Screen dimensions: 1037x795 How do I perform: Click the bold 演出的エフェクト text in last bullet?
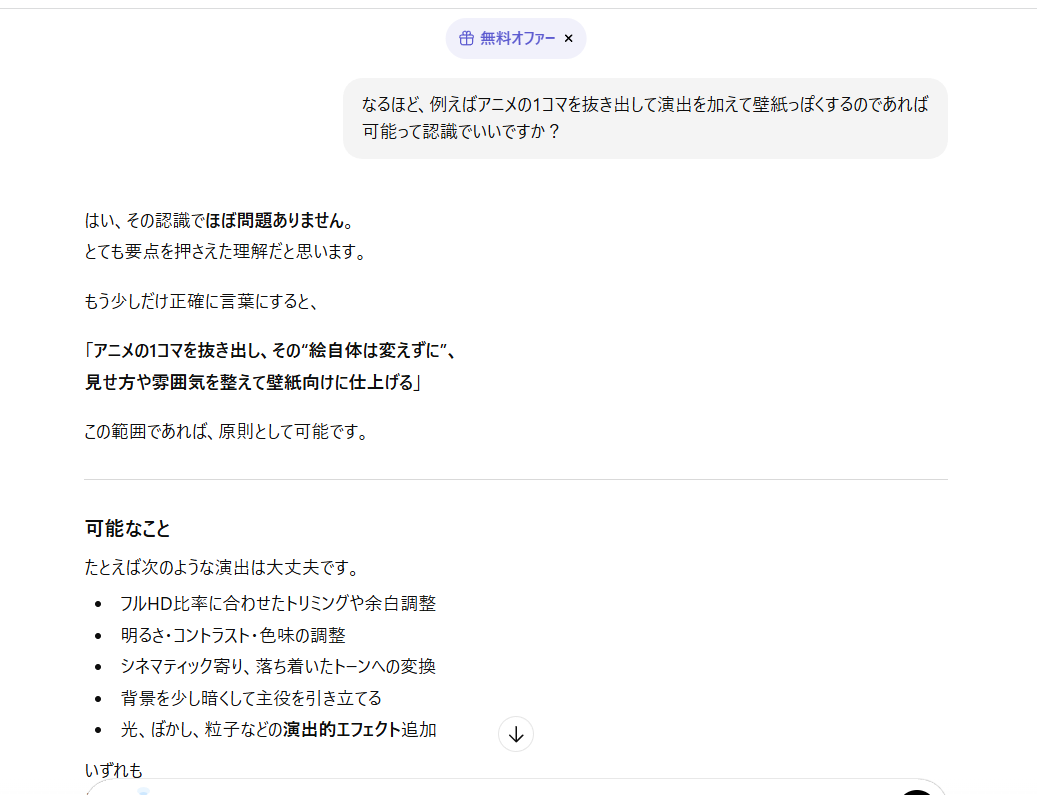pos(342,729)
